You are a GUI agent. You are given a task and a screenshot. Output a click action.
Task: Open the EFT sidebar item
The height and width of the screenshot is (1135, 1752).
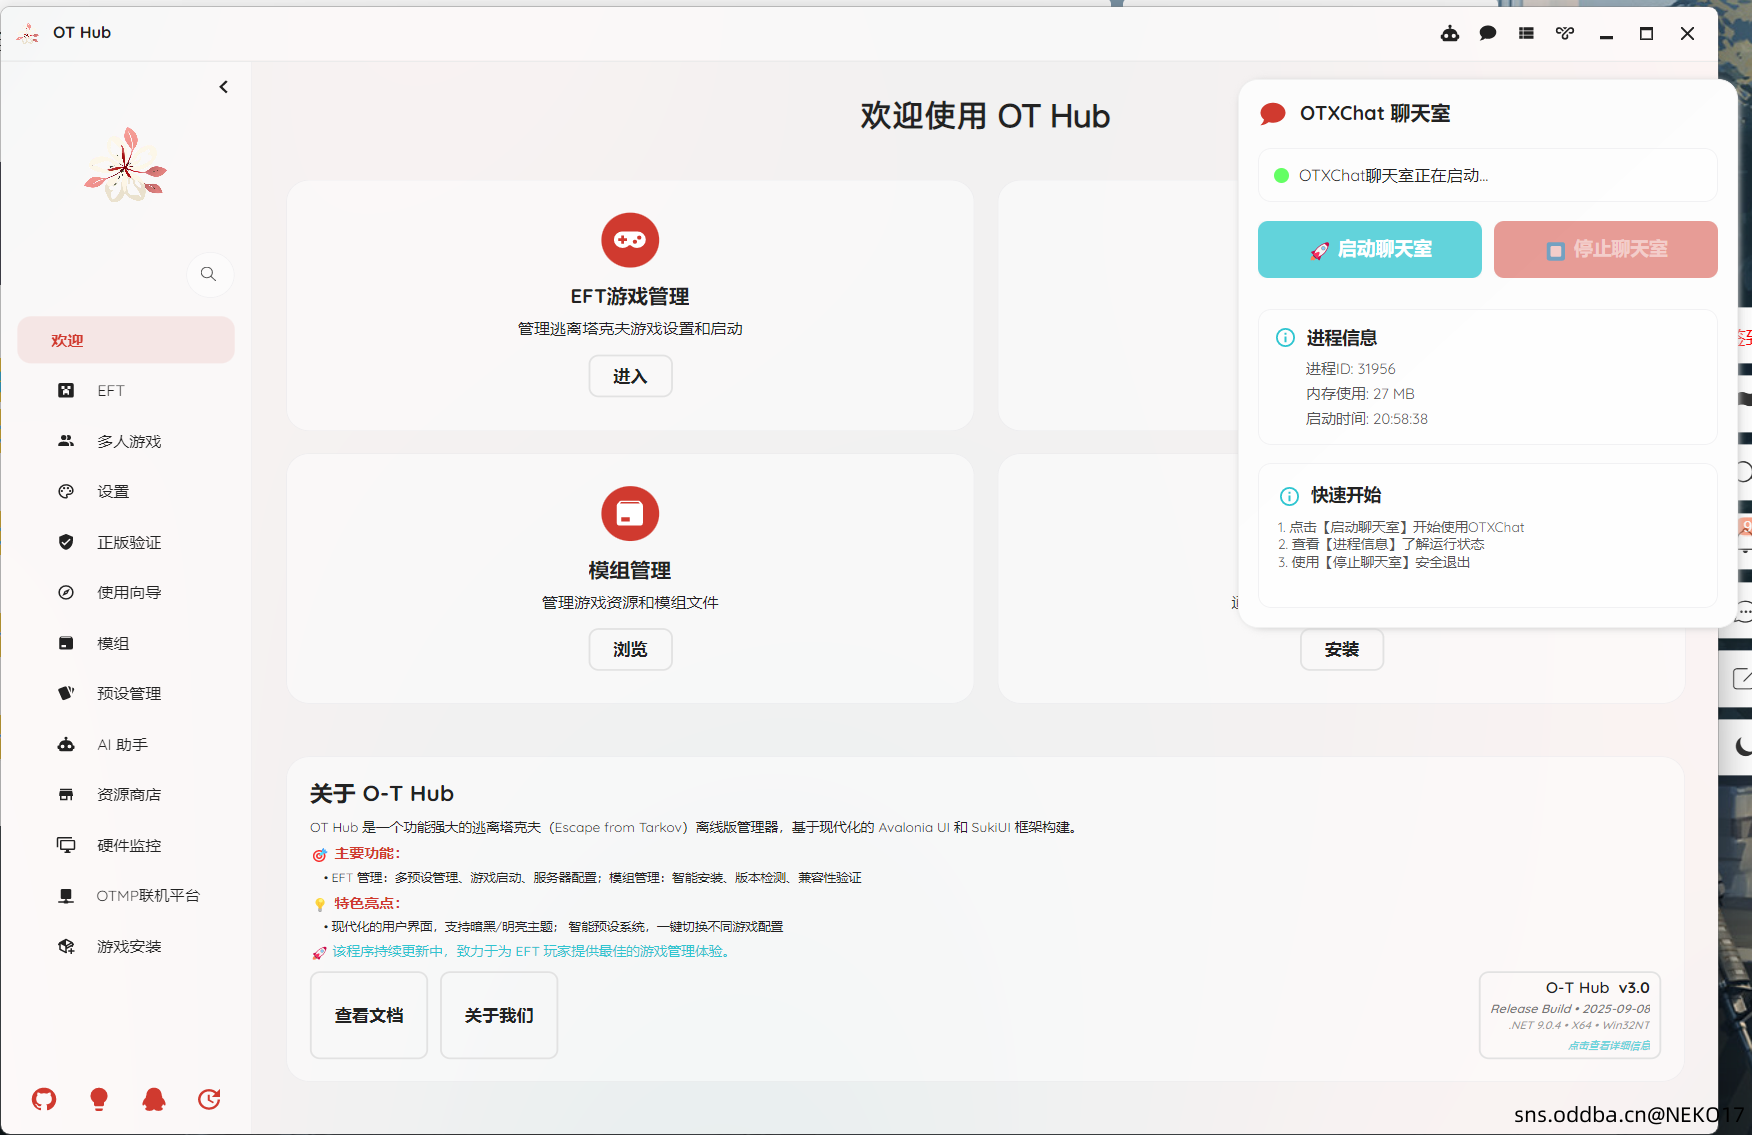coord(126,391)
